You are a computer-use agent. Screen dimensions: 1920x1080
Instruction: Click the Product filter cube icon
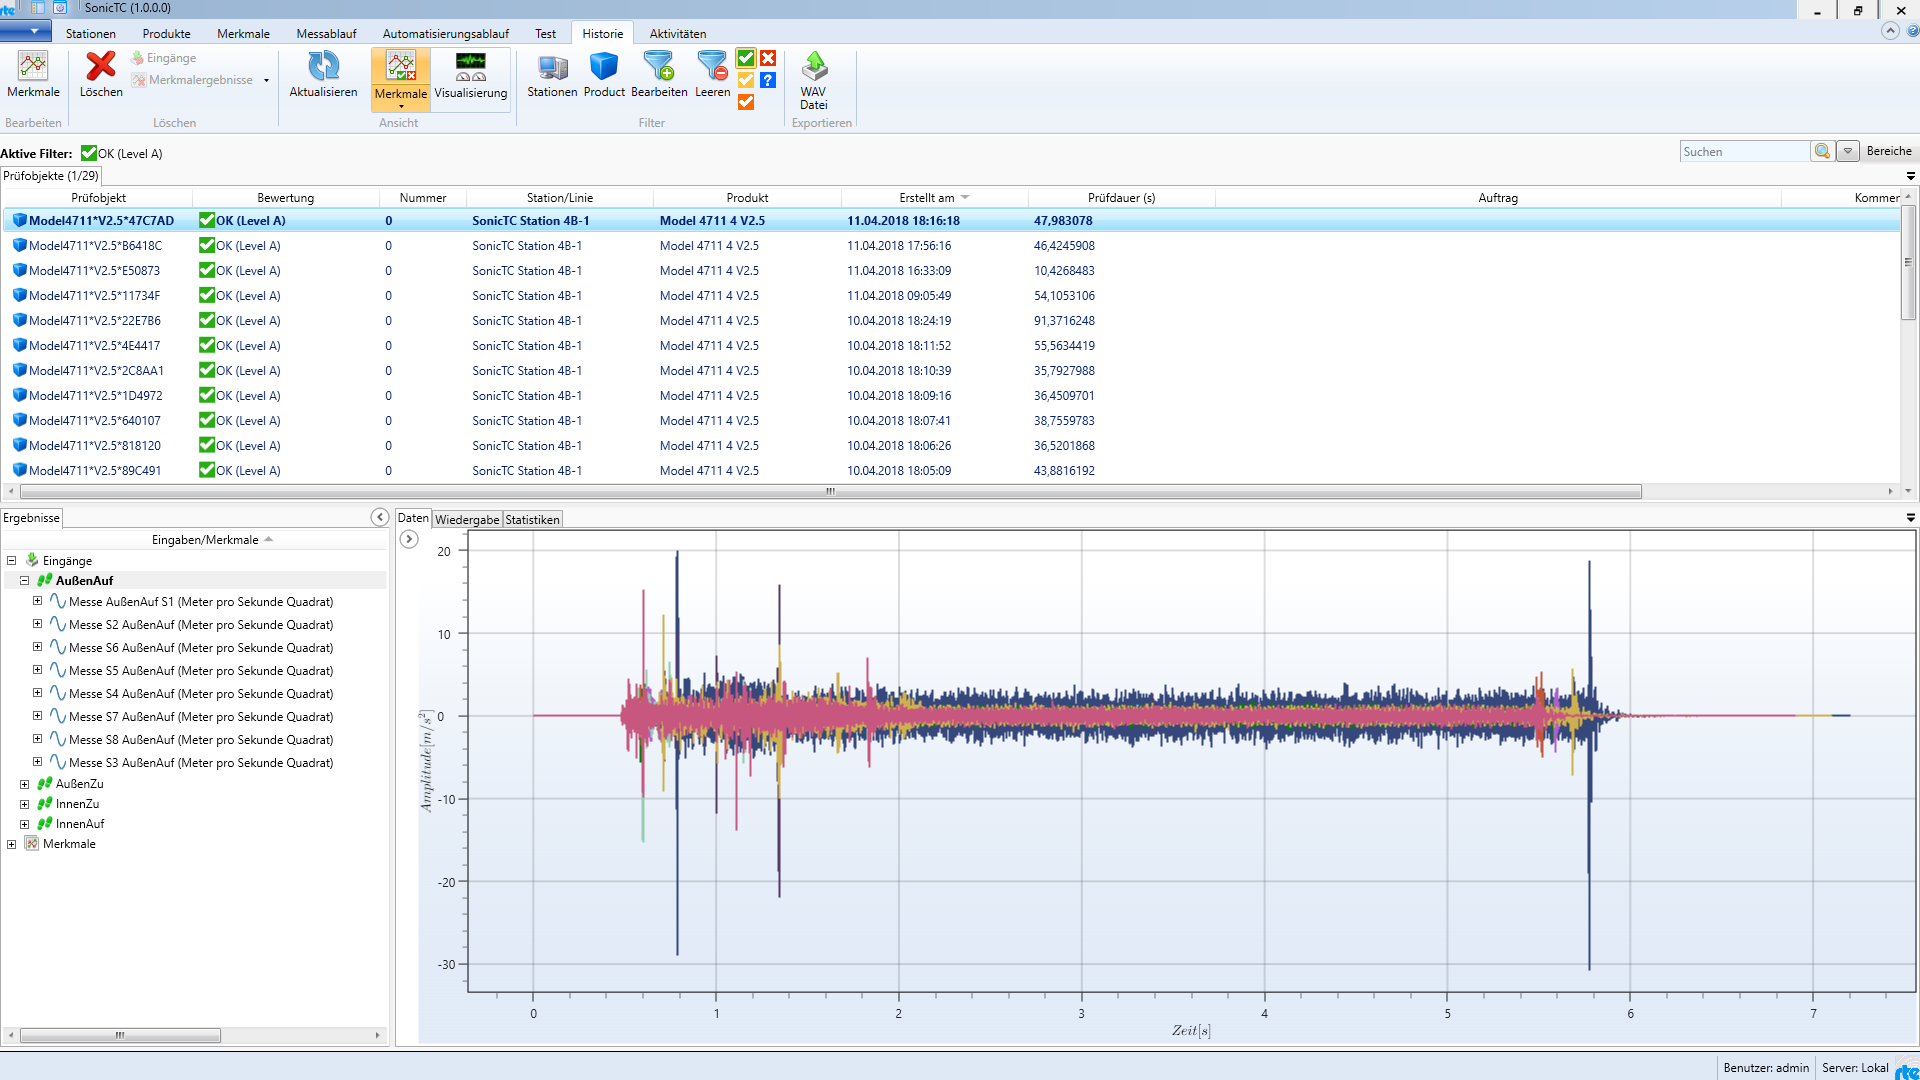click(x=604, y=67)
